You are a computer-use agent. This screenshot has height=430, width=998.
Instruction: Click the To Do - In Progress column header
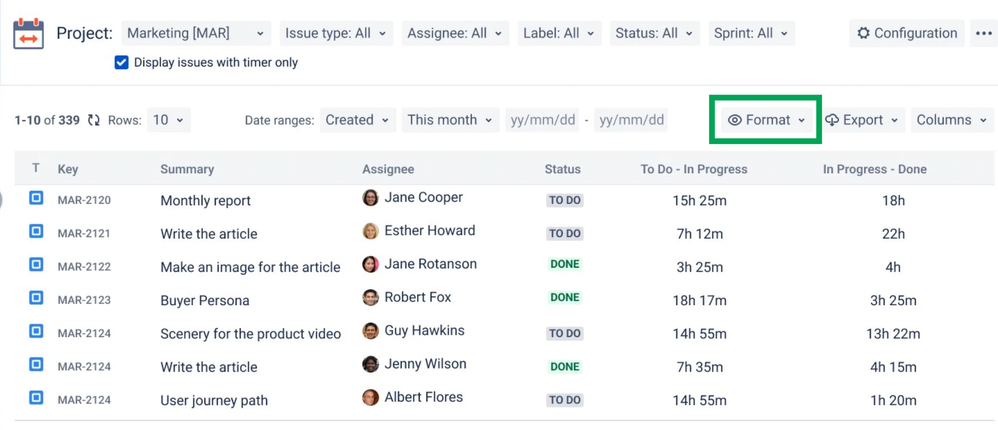pyautogui.click(x=694, y=169)
